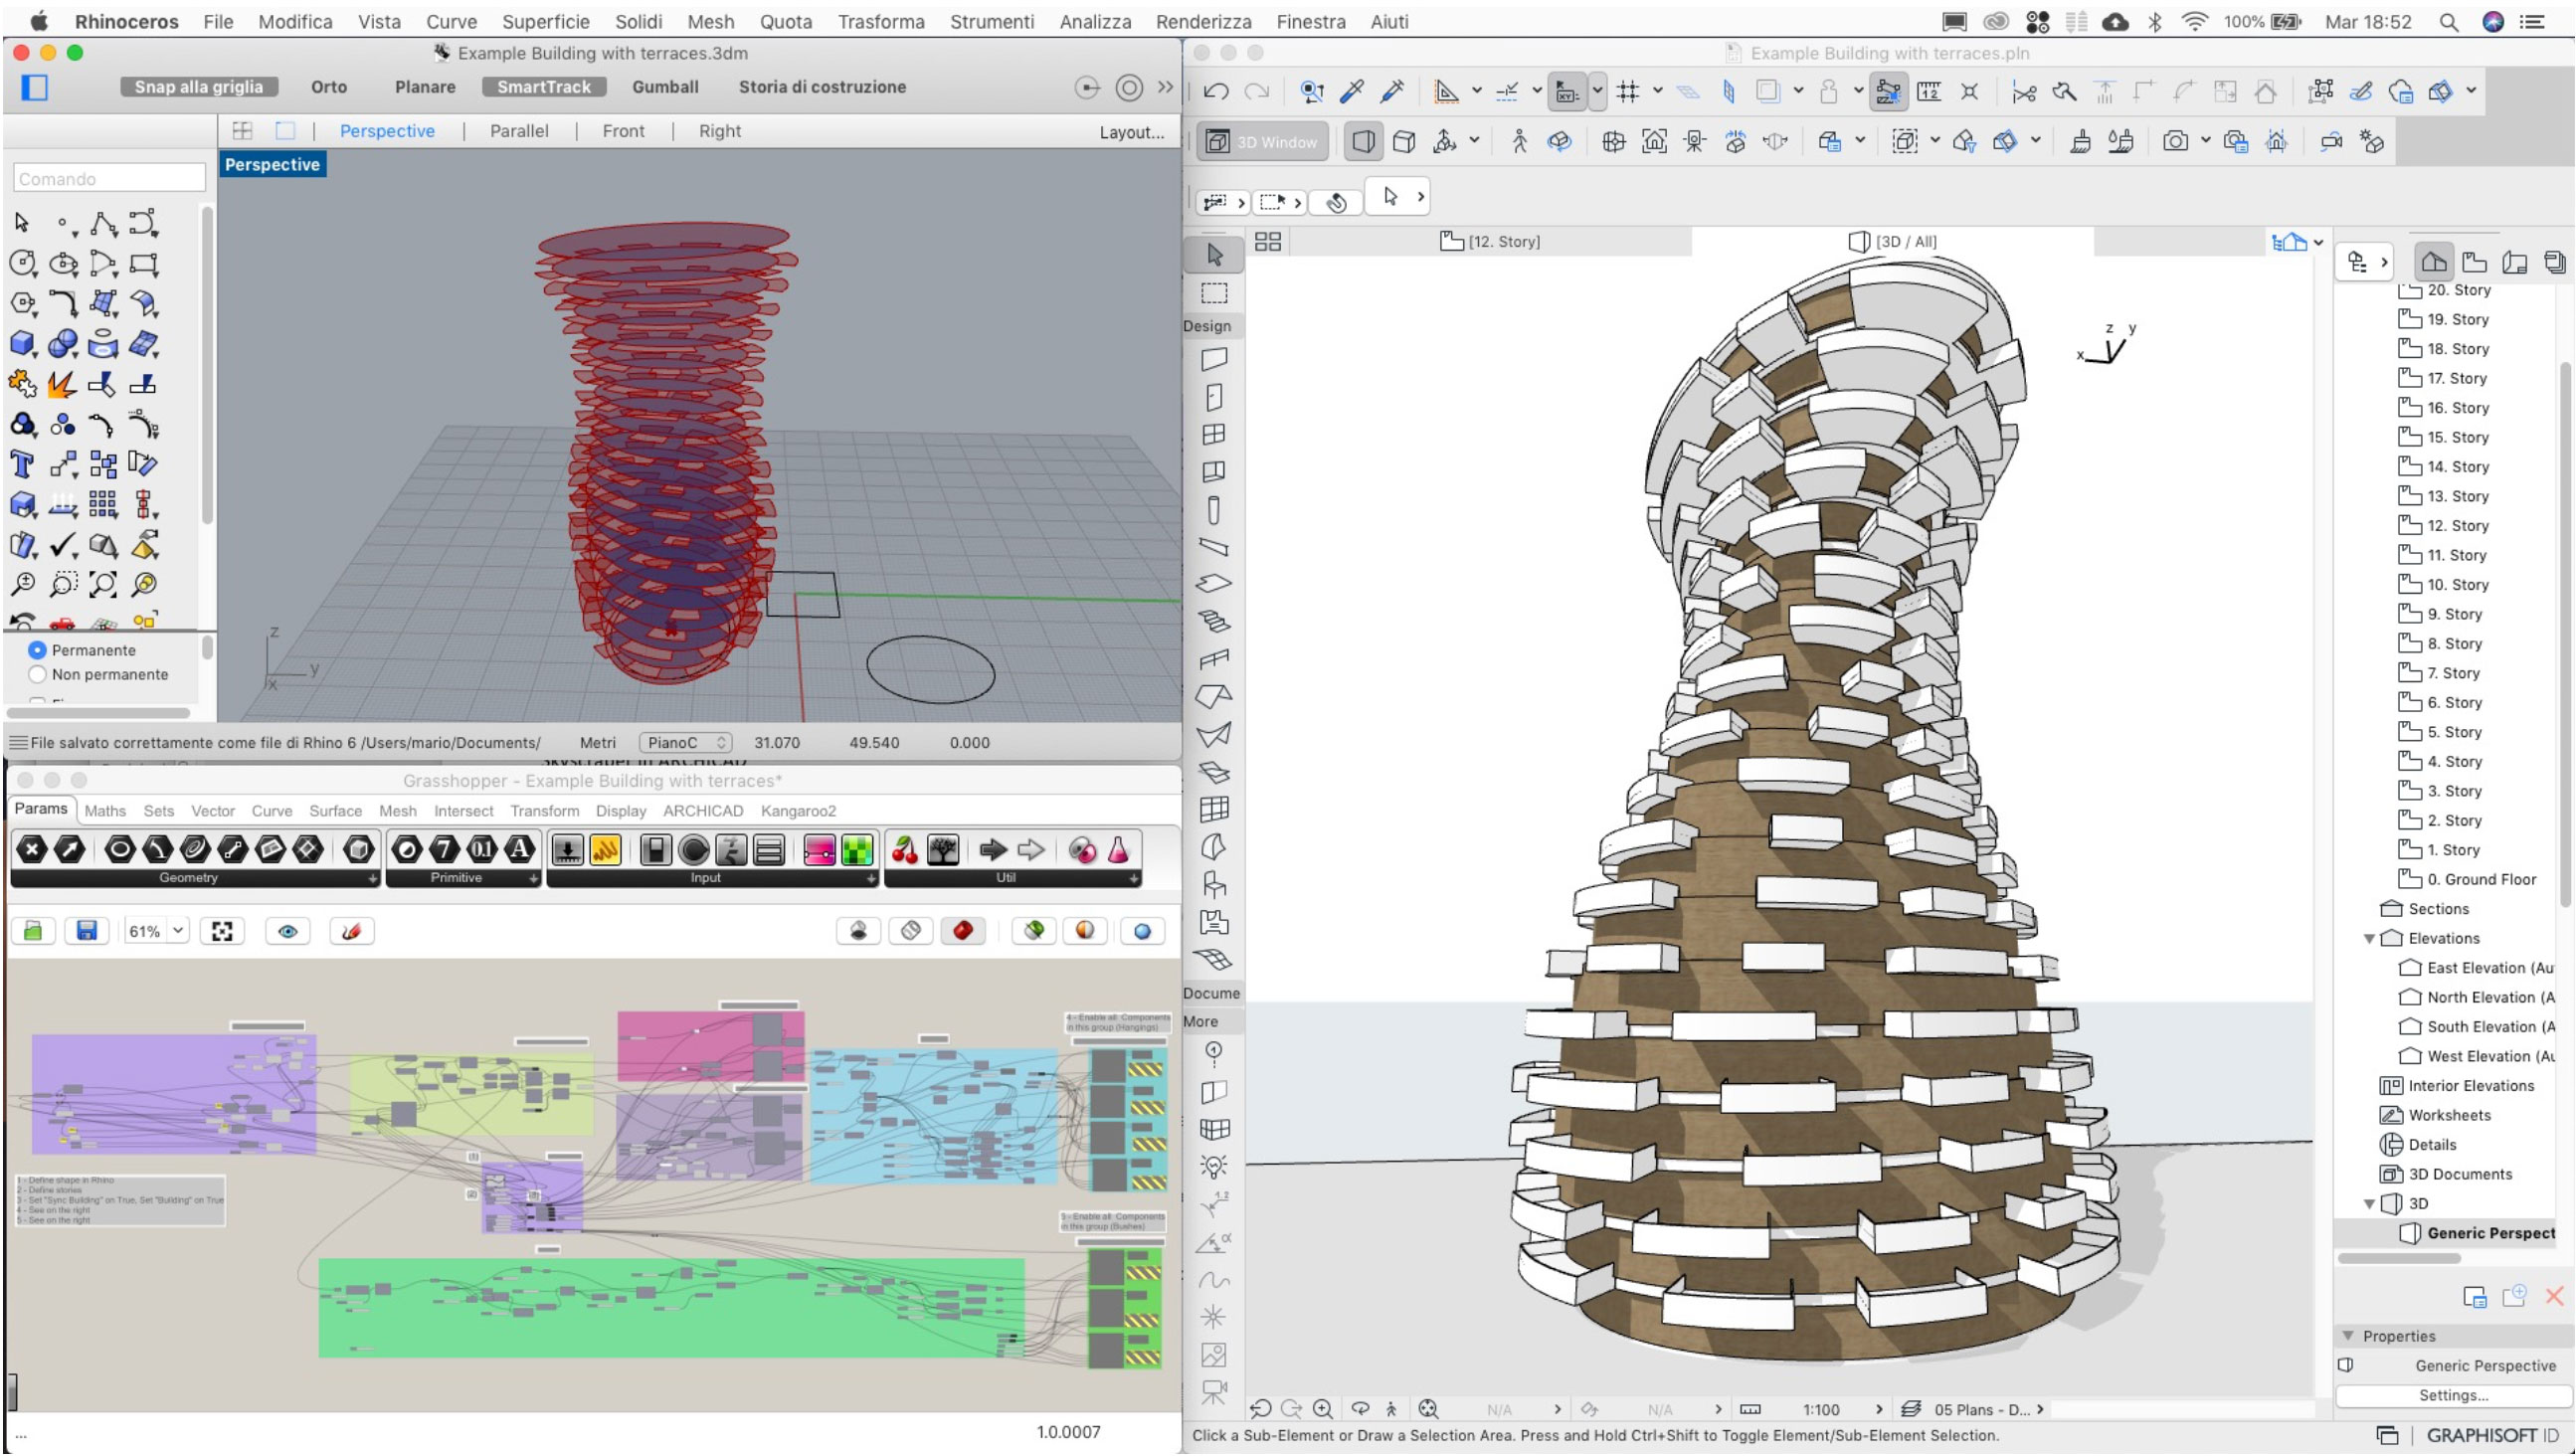2576x1456 pixels.
Task: Open Grasshopper 61% zoom dropdown
Action: (x=178, y=931)
